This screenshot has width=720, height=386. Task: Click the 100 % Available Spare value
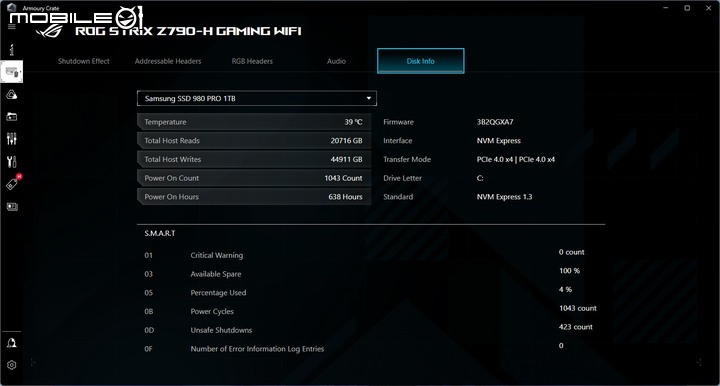(569, 271)
